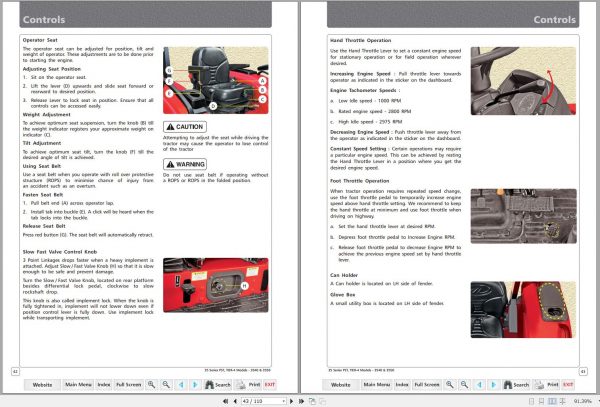Click zoom-in magnifier on left page 42
Image resolution: width=600 pixels, height=407 pixels.
(x=152, y=384)
